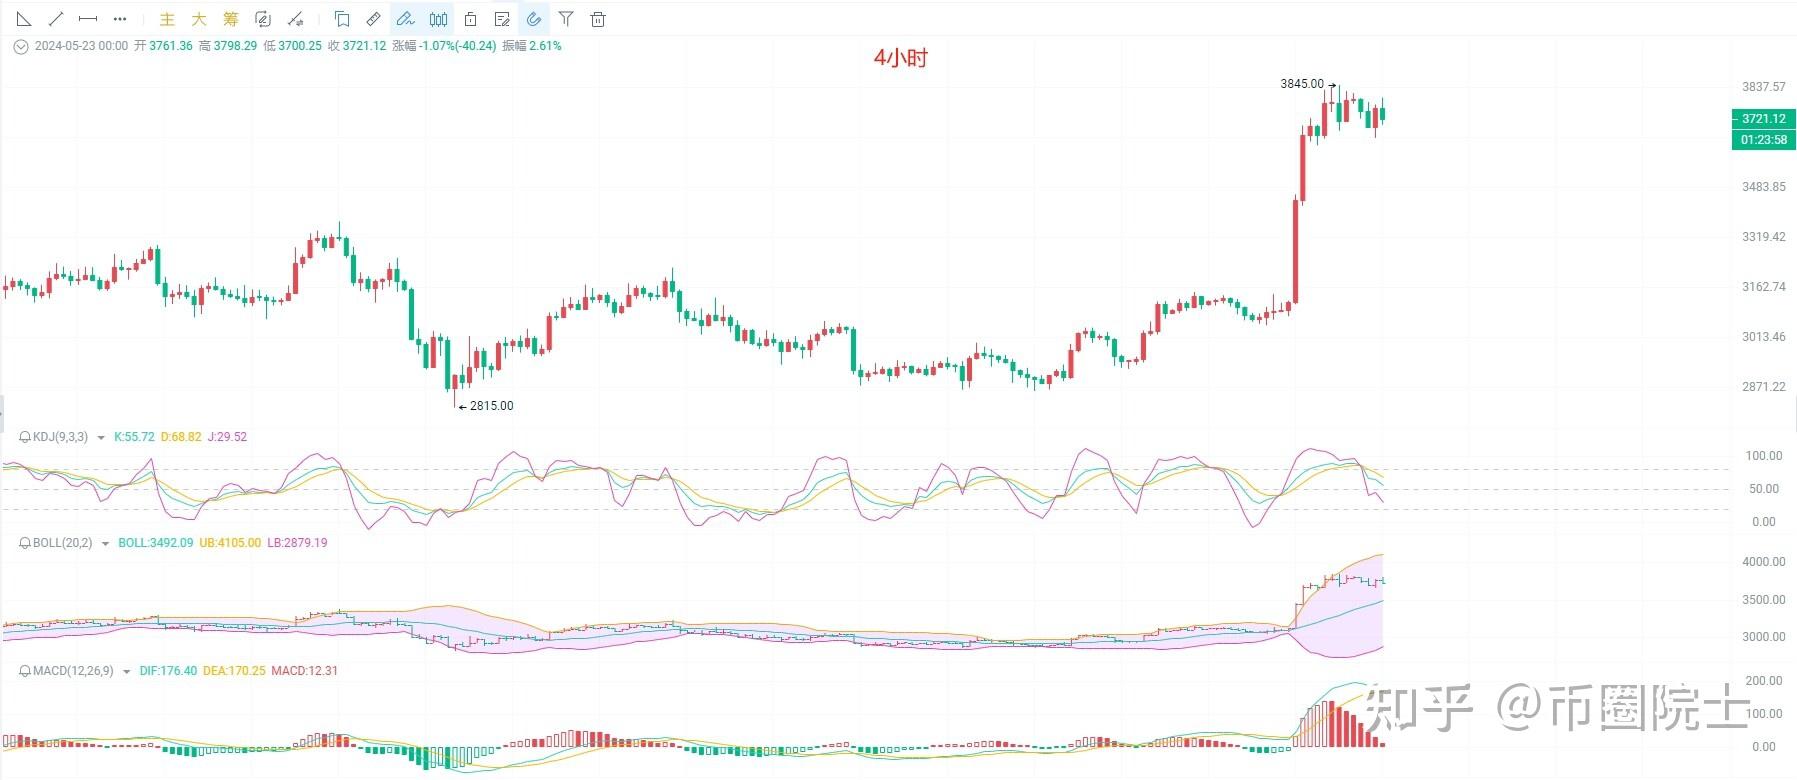The height and width of the screenshot is (780, 1797).
Task: Click the high price 3798.29
Action: 235,46
